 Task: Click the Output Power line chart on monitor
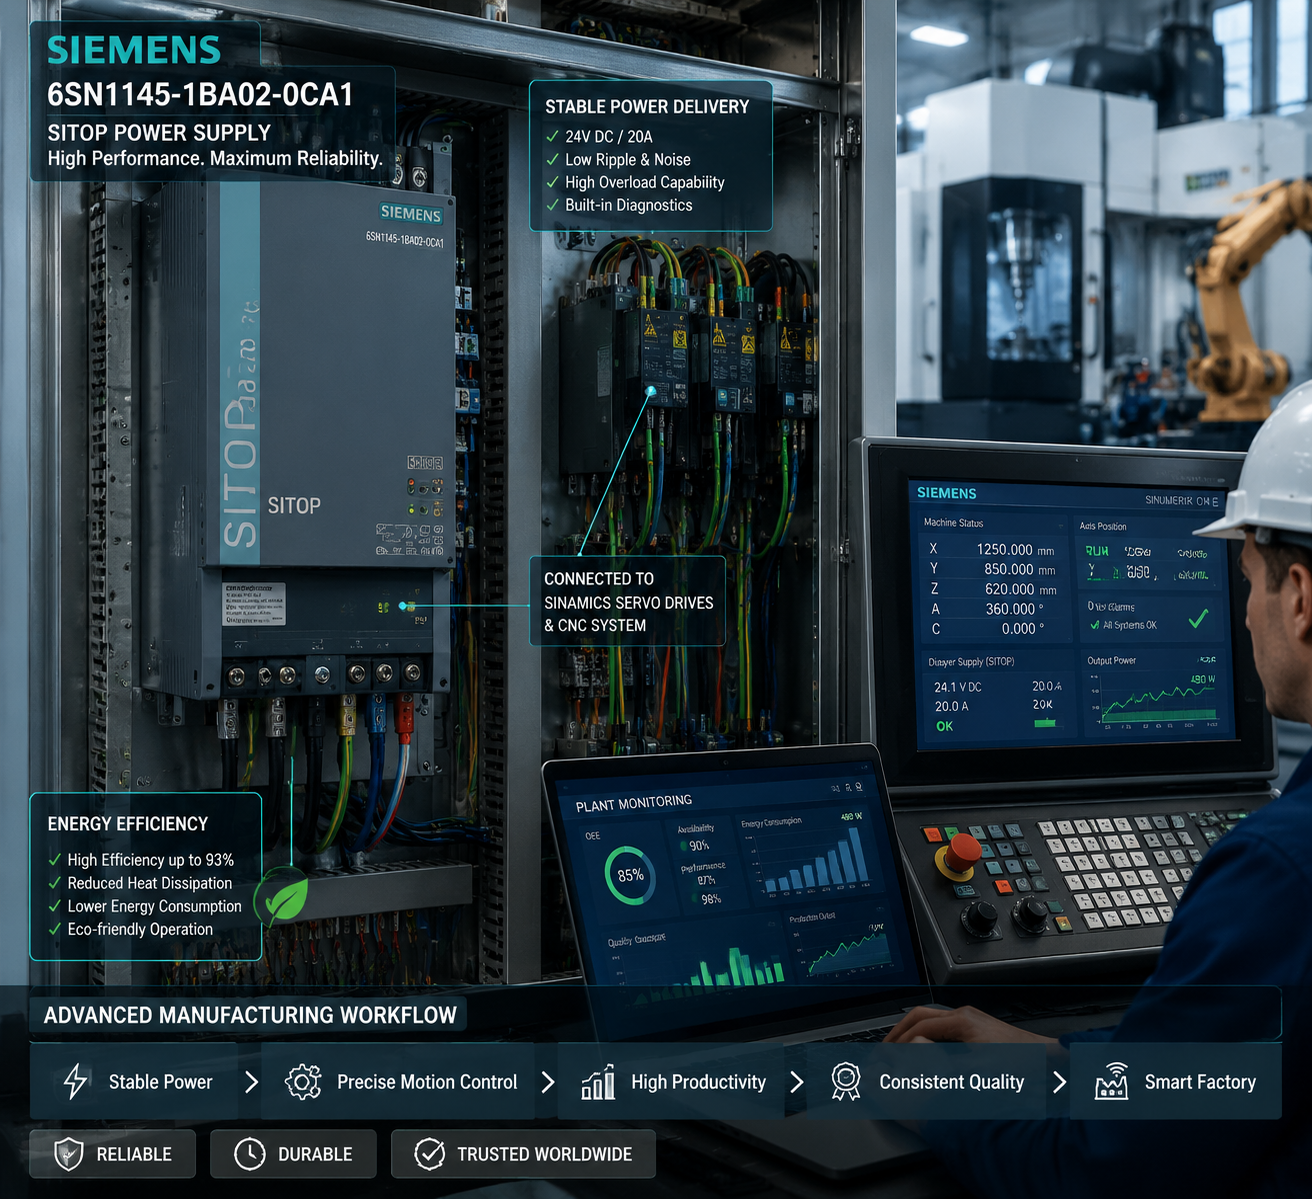[1158, 699]
